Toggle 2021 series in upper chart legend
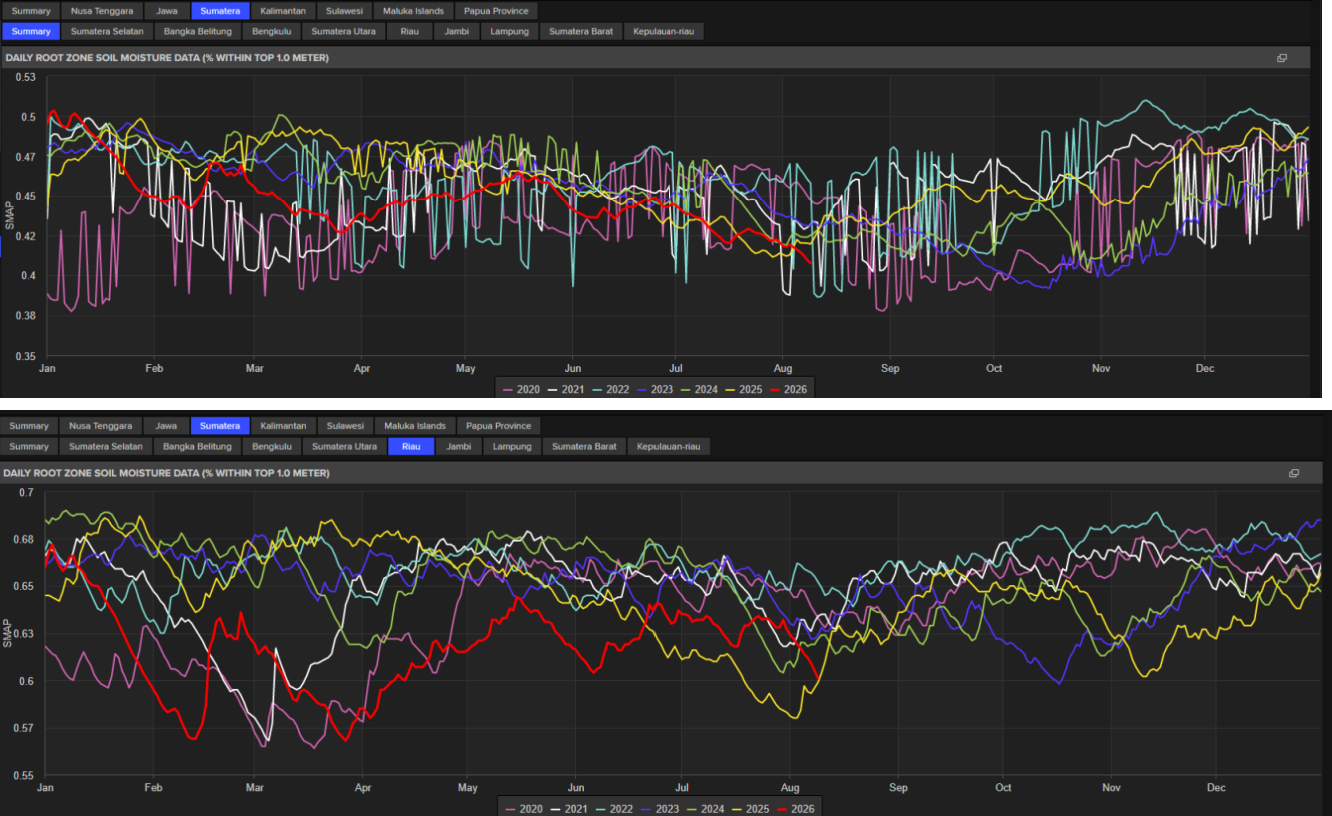Image resolution: width=1332 pixels, height=816 pixels. pyautogui.click(x=566, y=389)
